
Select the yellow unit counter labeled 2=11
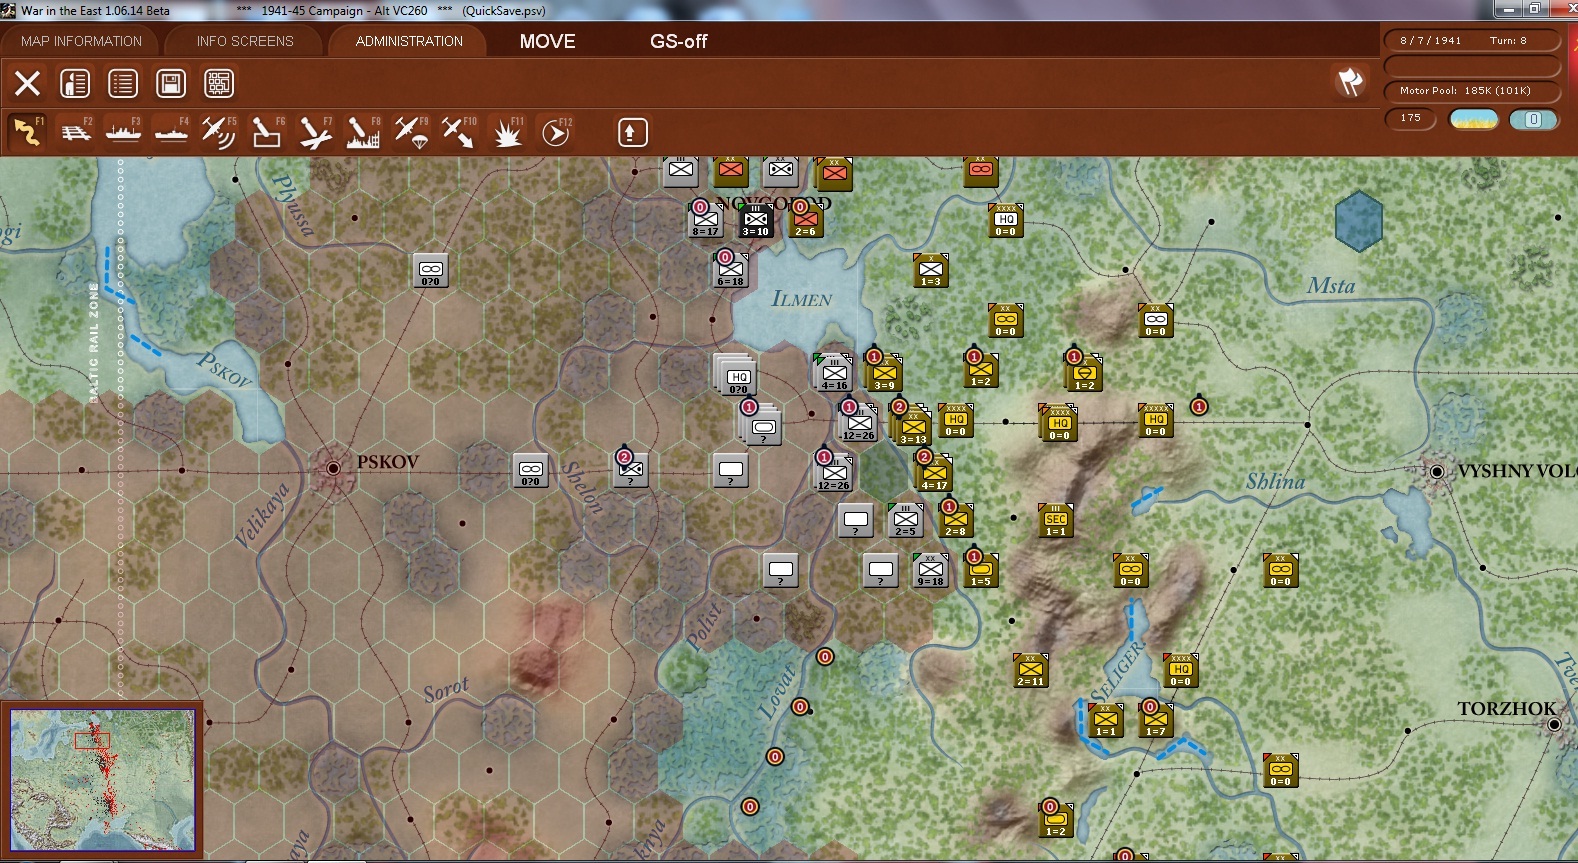coord(1031,670)
